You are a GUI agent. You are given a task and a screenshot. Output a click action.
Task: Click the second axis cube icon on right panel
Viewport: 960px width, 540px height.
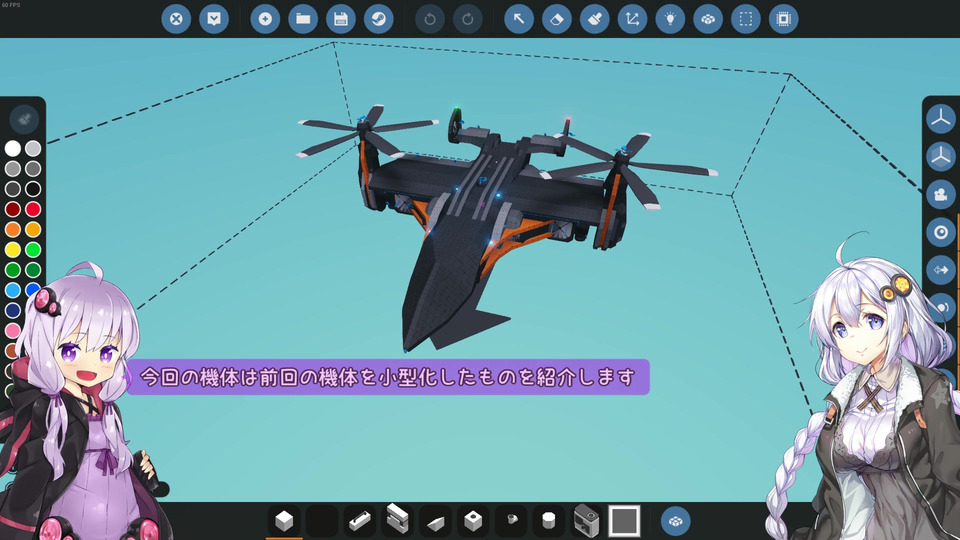tap(940, 157)
